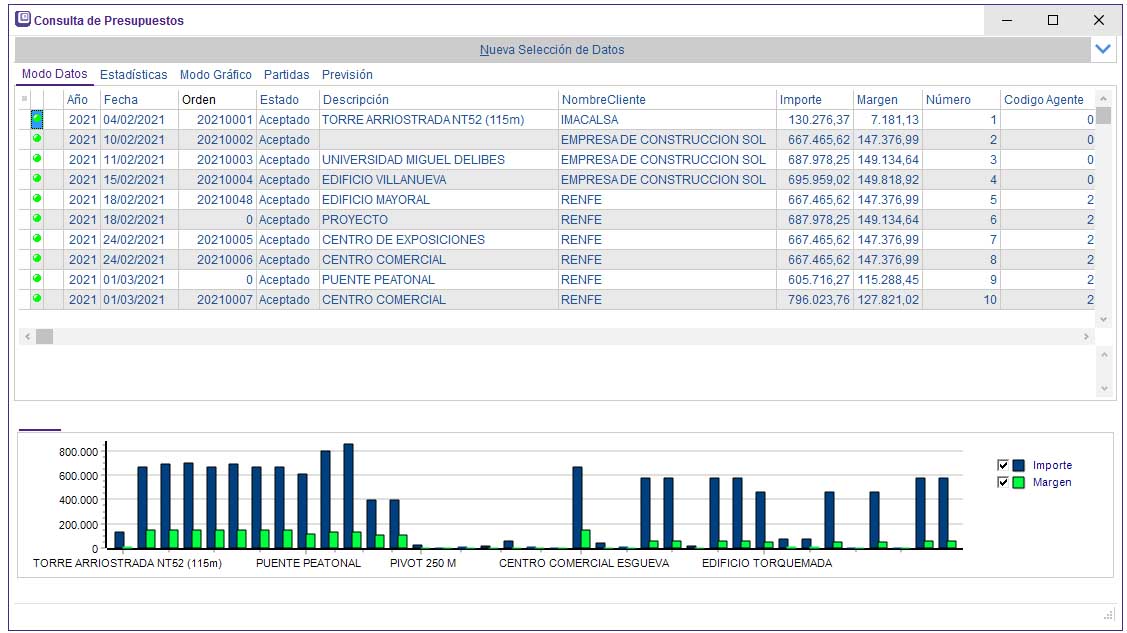Click green status dot in EDIFICIO MAYORAL row
This screenshot has width=1127, height=633.
[38, 199]
